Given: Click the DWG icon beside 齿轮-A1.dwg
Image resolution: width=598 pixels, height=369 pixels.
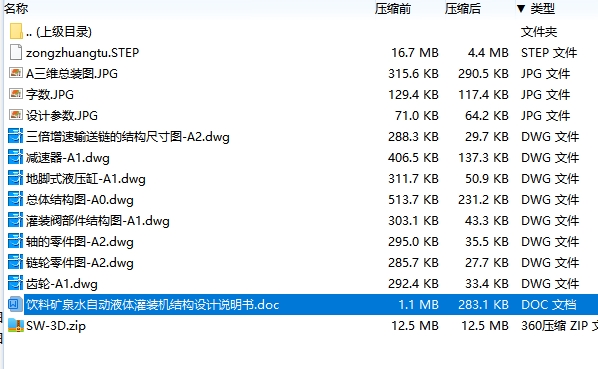Looking at the screenshot, I should click(x=15, y=283).
